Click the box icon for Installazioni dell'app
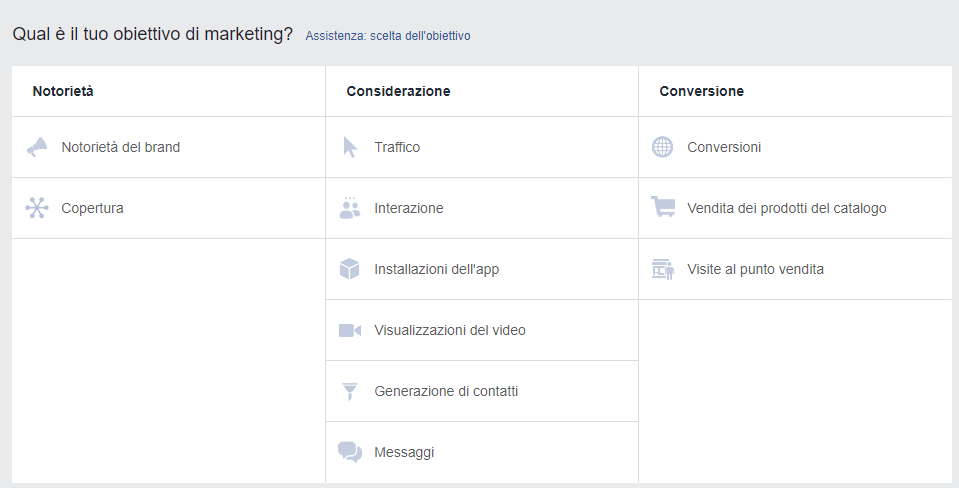 (x=349, y=269)
